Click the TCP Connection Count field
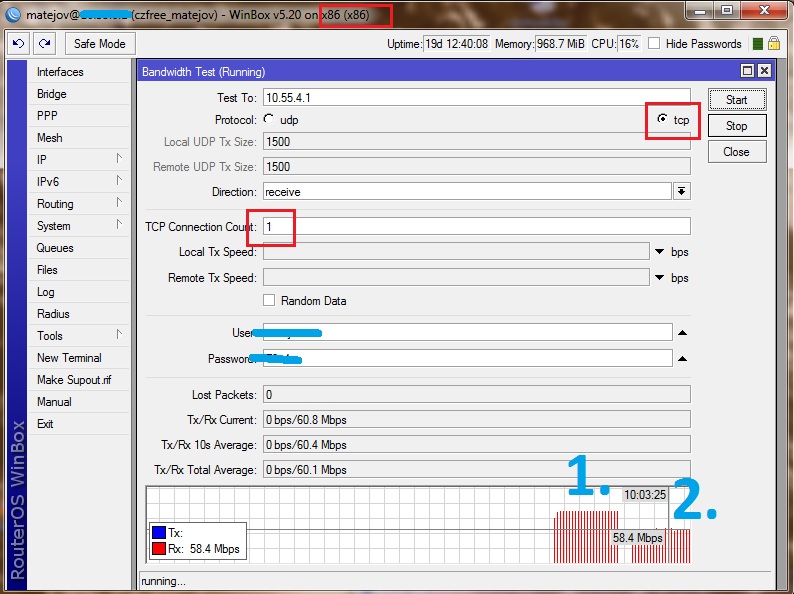 coord(477,226)
